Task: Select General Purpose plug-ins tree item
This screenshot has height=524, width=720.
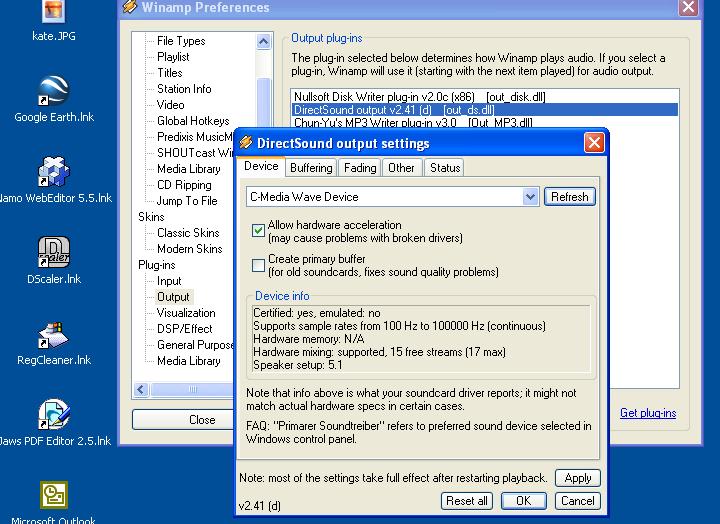Action: [x=195, y=345]
